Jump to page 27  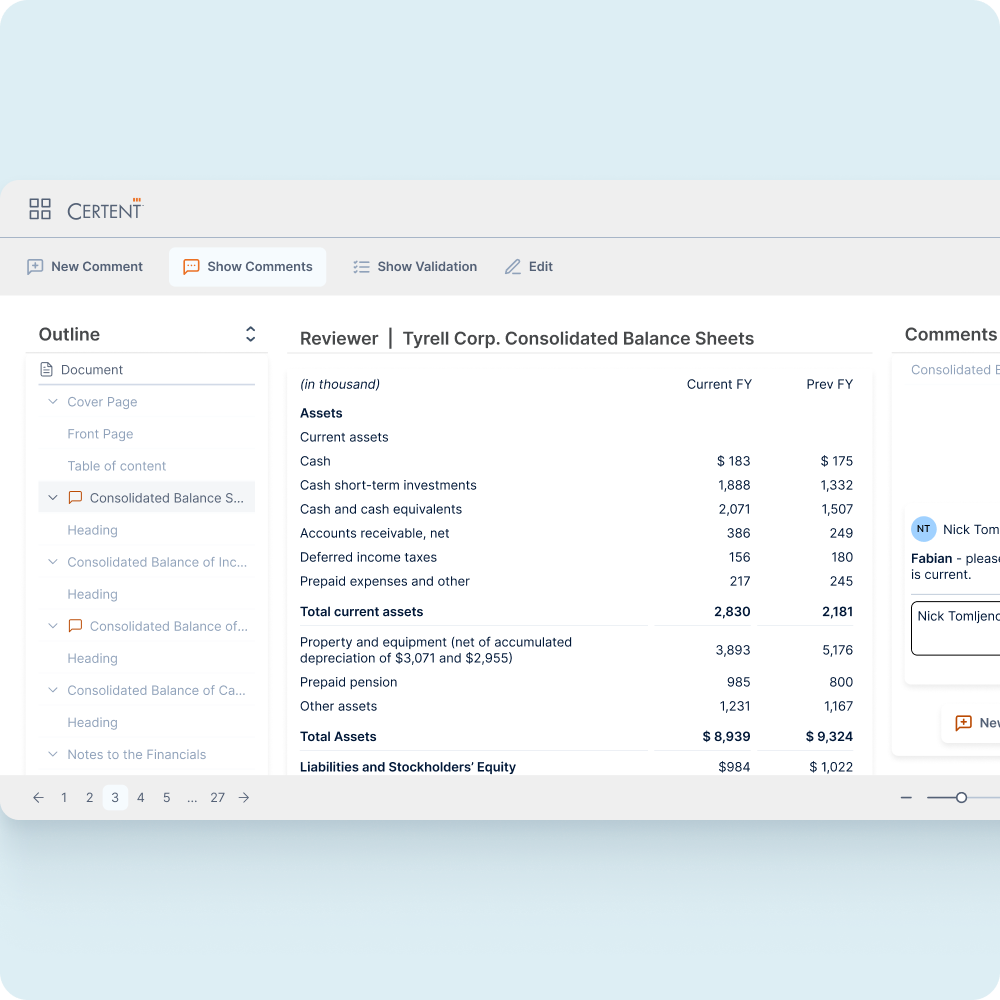tap(217, 798)
